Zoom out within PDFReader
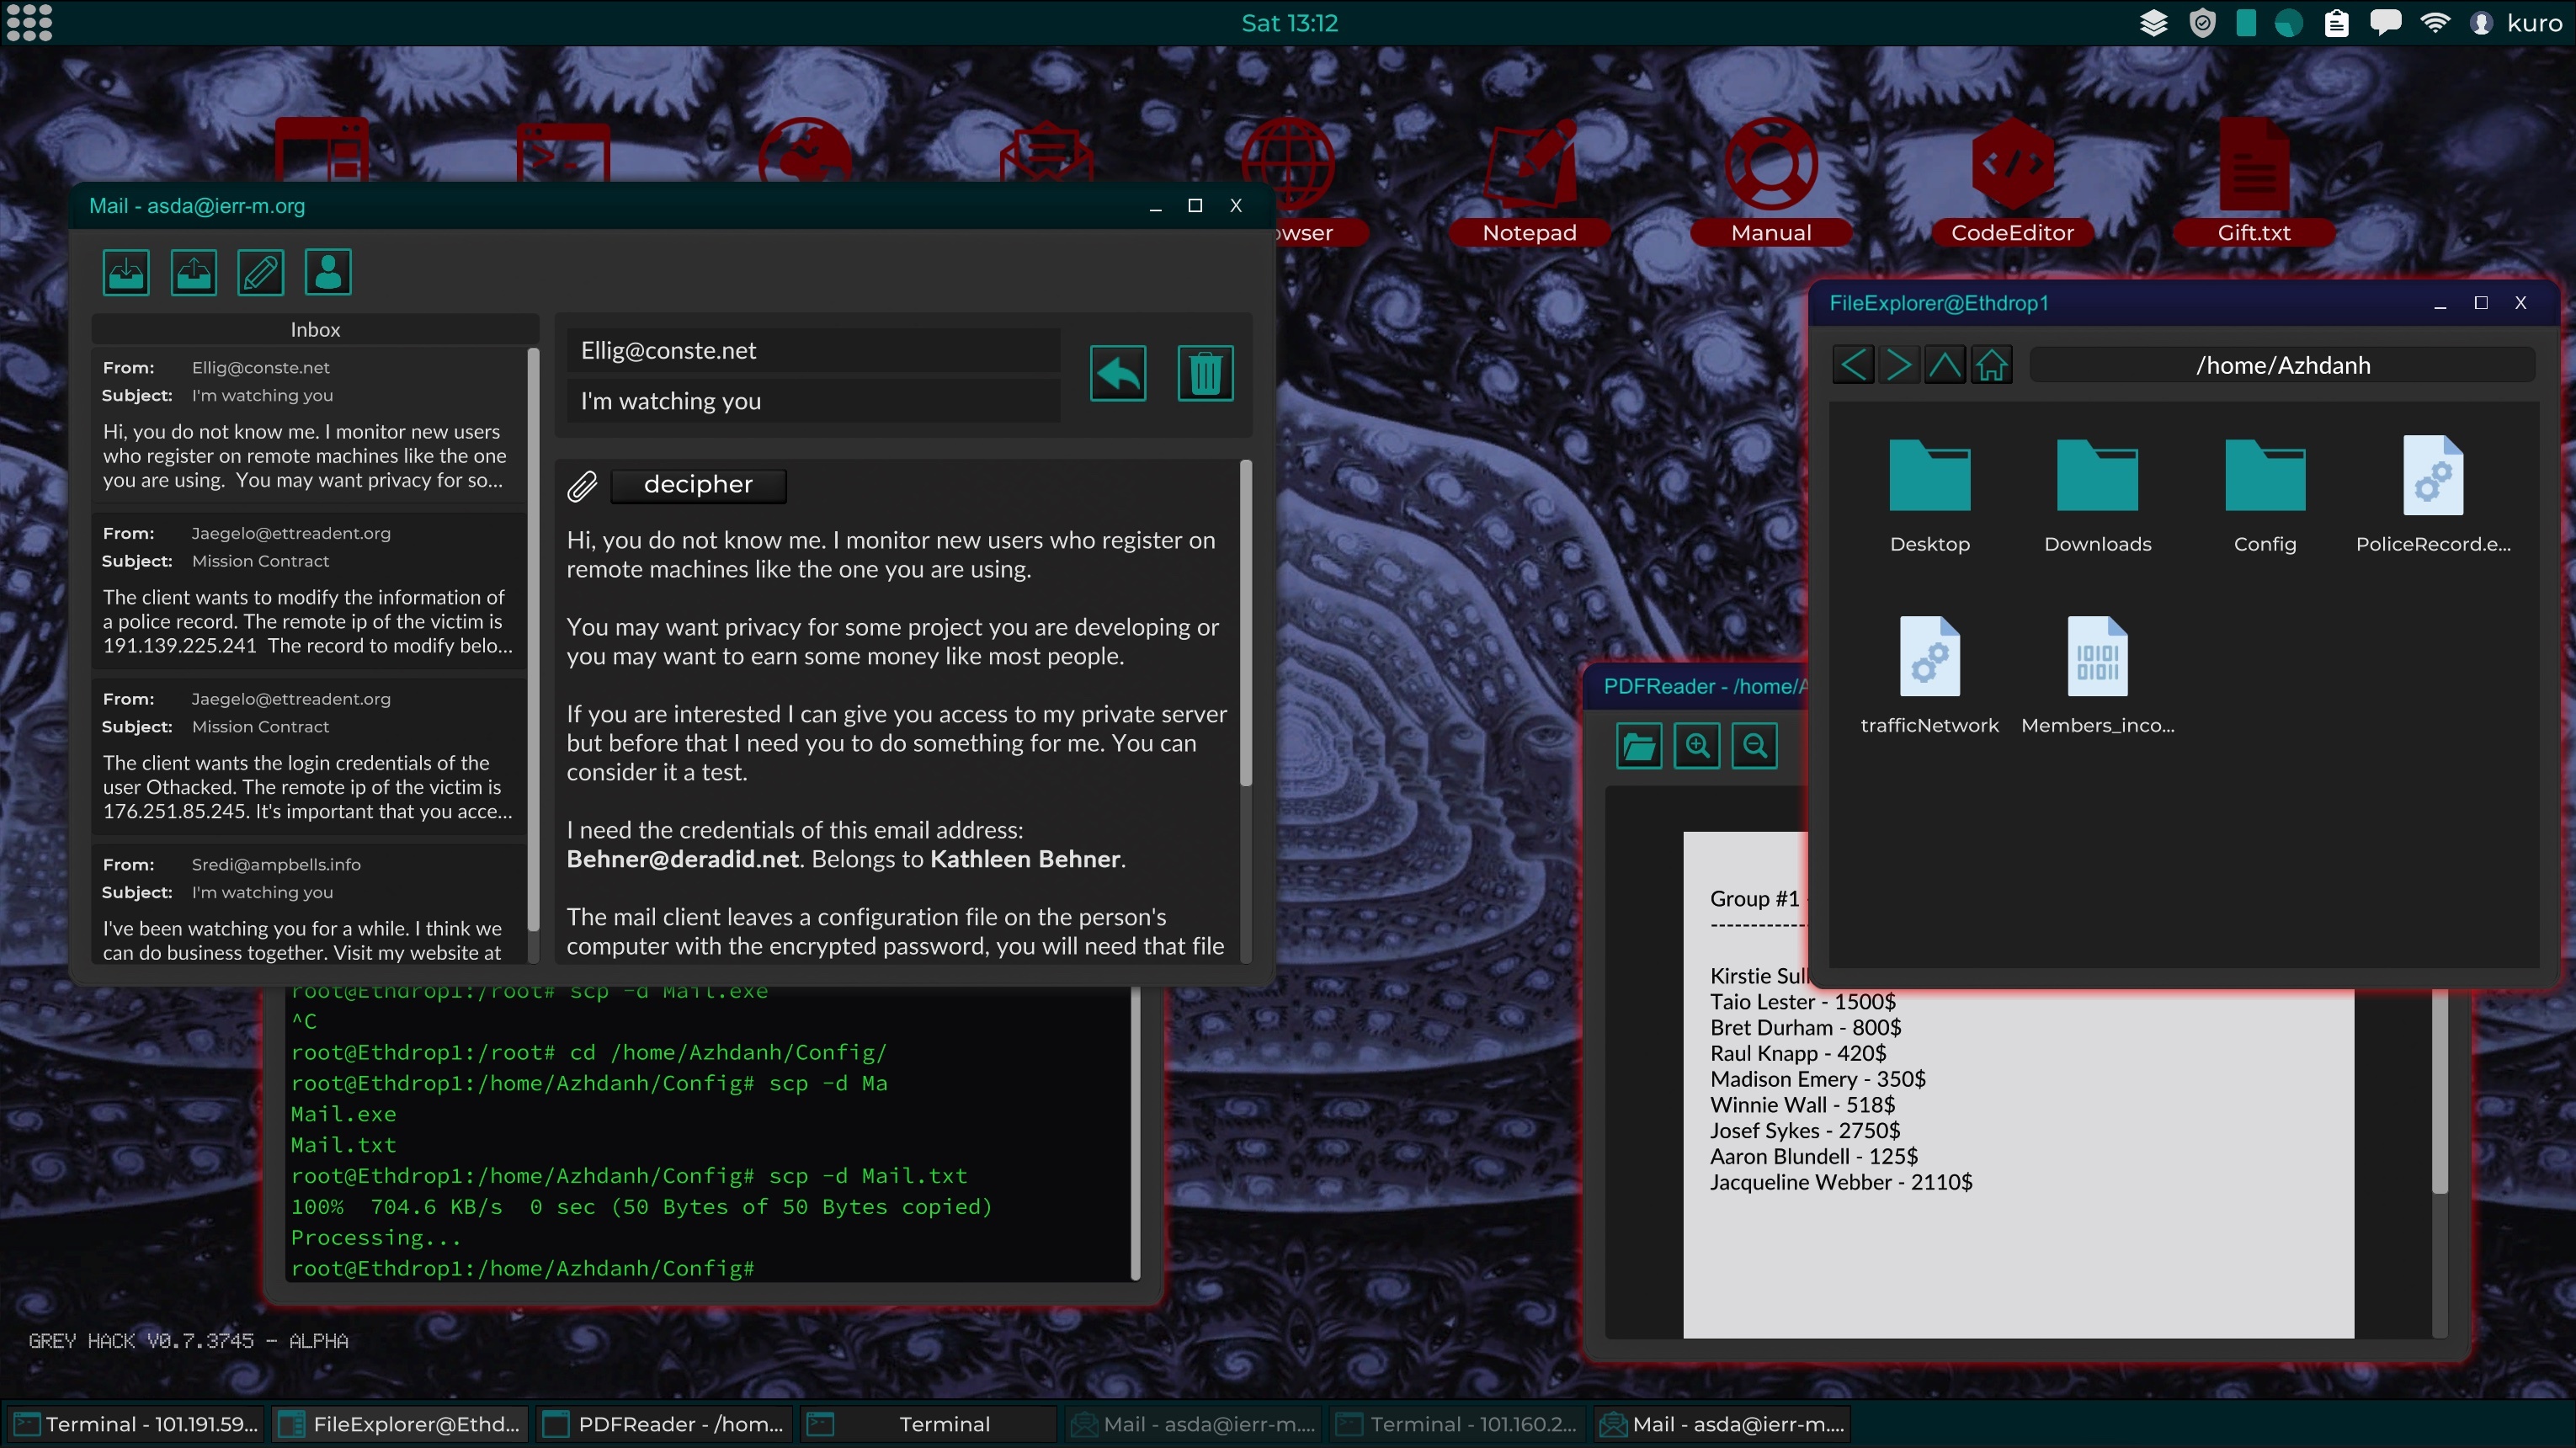 click(1755, 746)
